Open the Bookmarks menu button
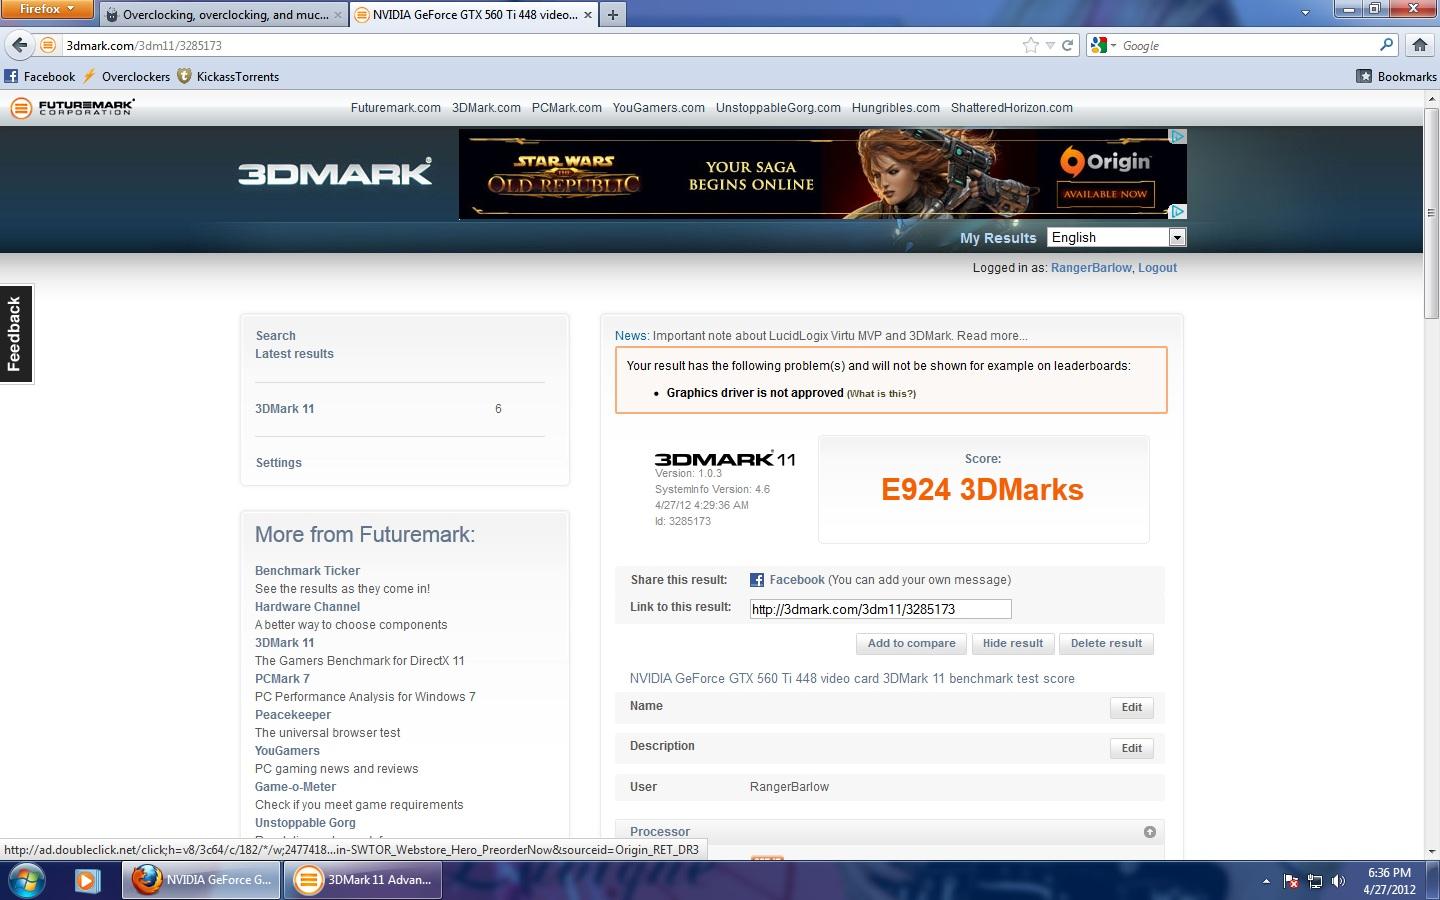This screenshot has height=900, width=1440. [x=1396, y=76]
